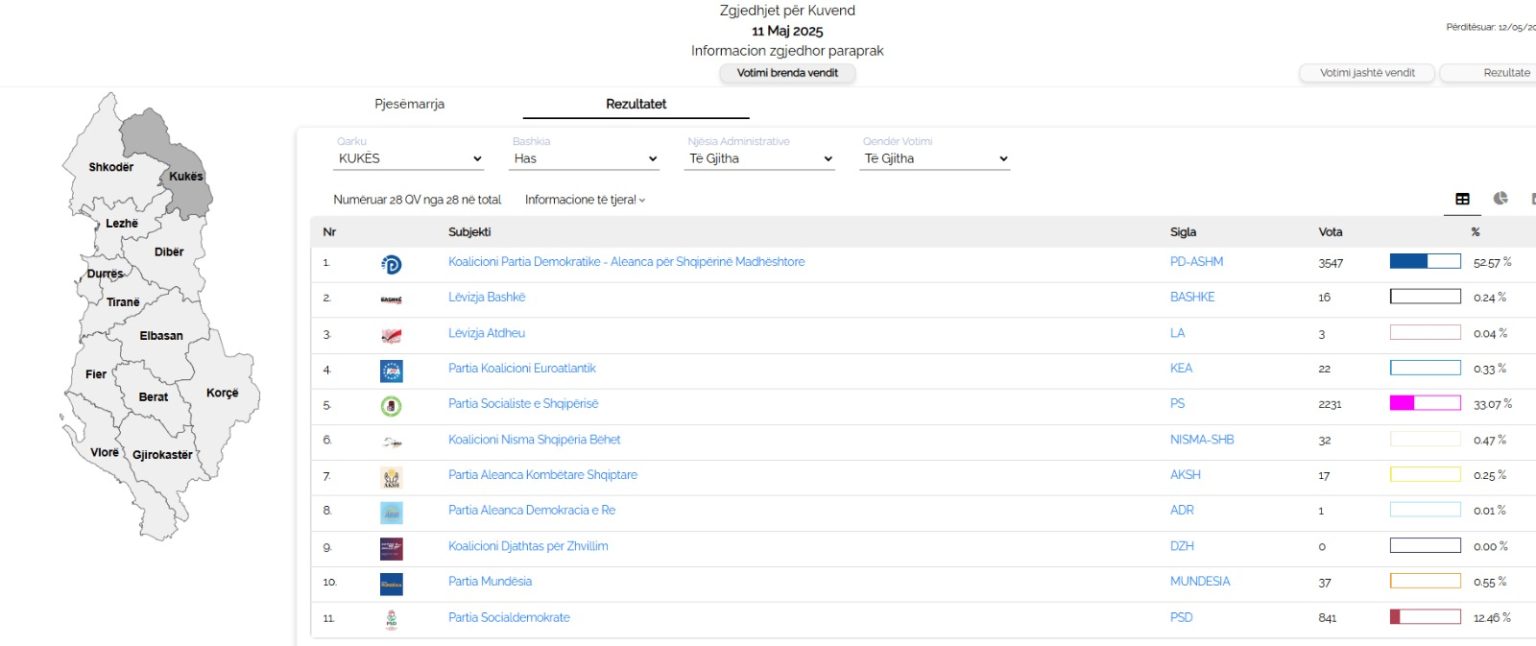The image size is (1536, 646).
Task: Click the Numëruar 28 QV nga 28 text
Action: point(417,200)
